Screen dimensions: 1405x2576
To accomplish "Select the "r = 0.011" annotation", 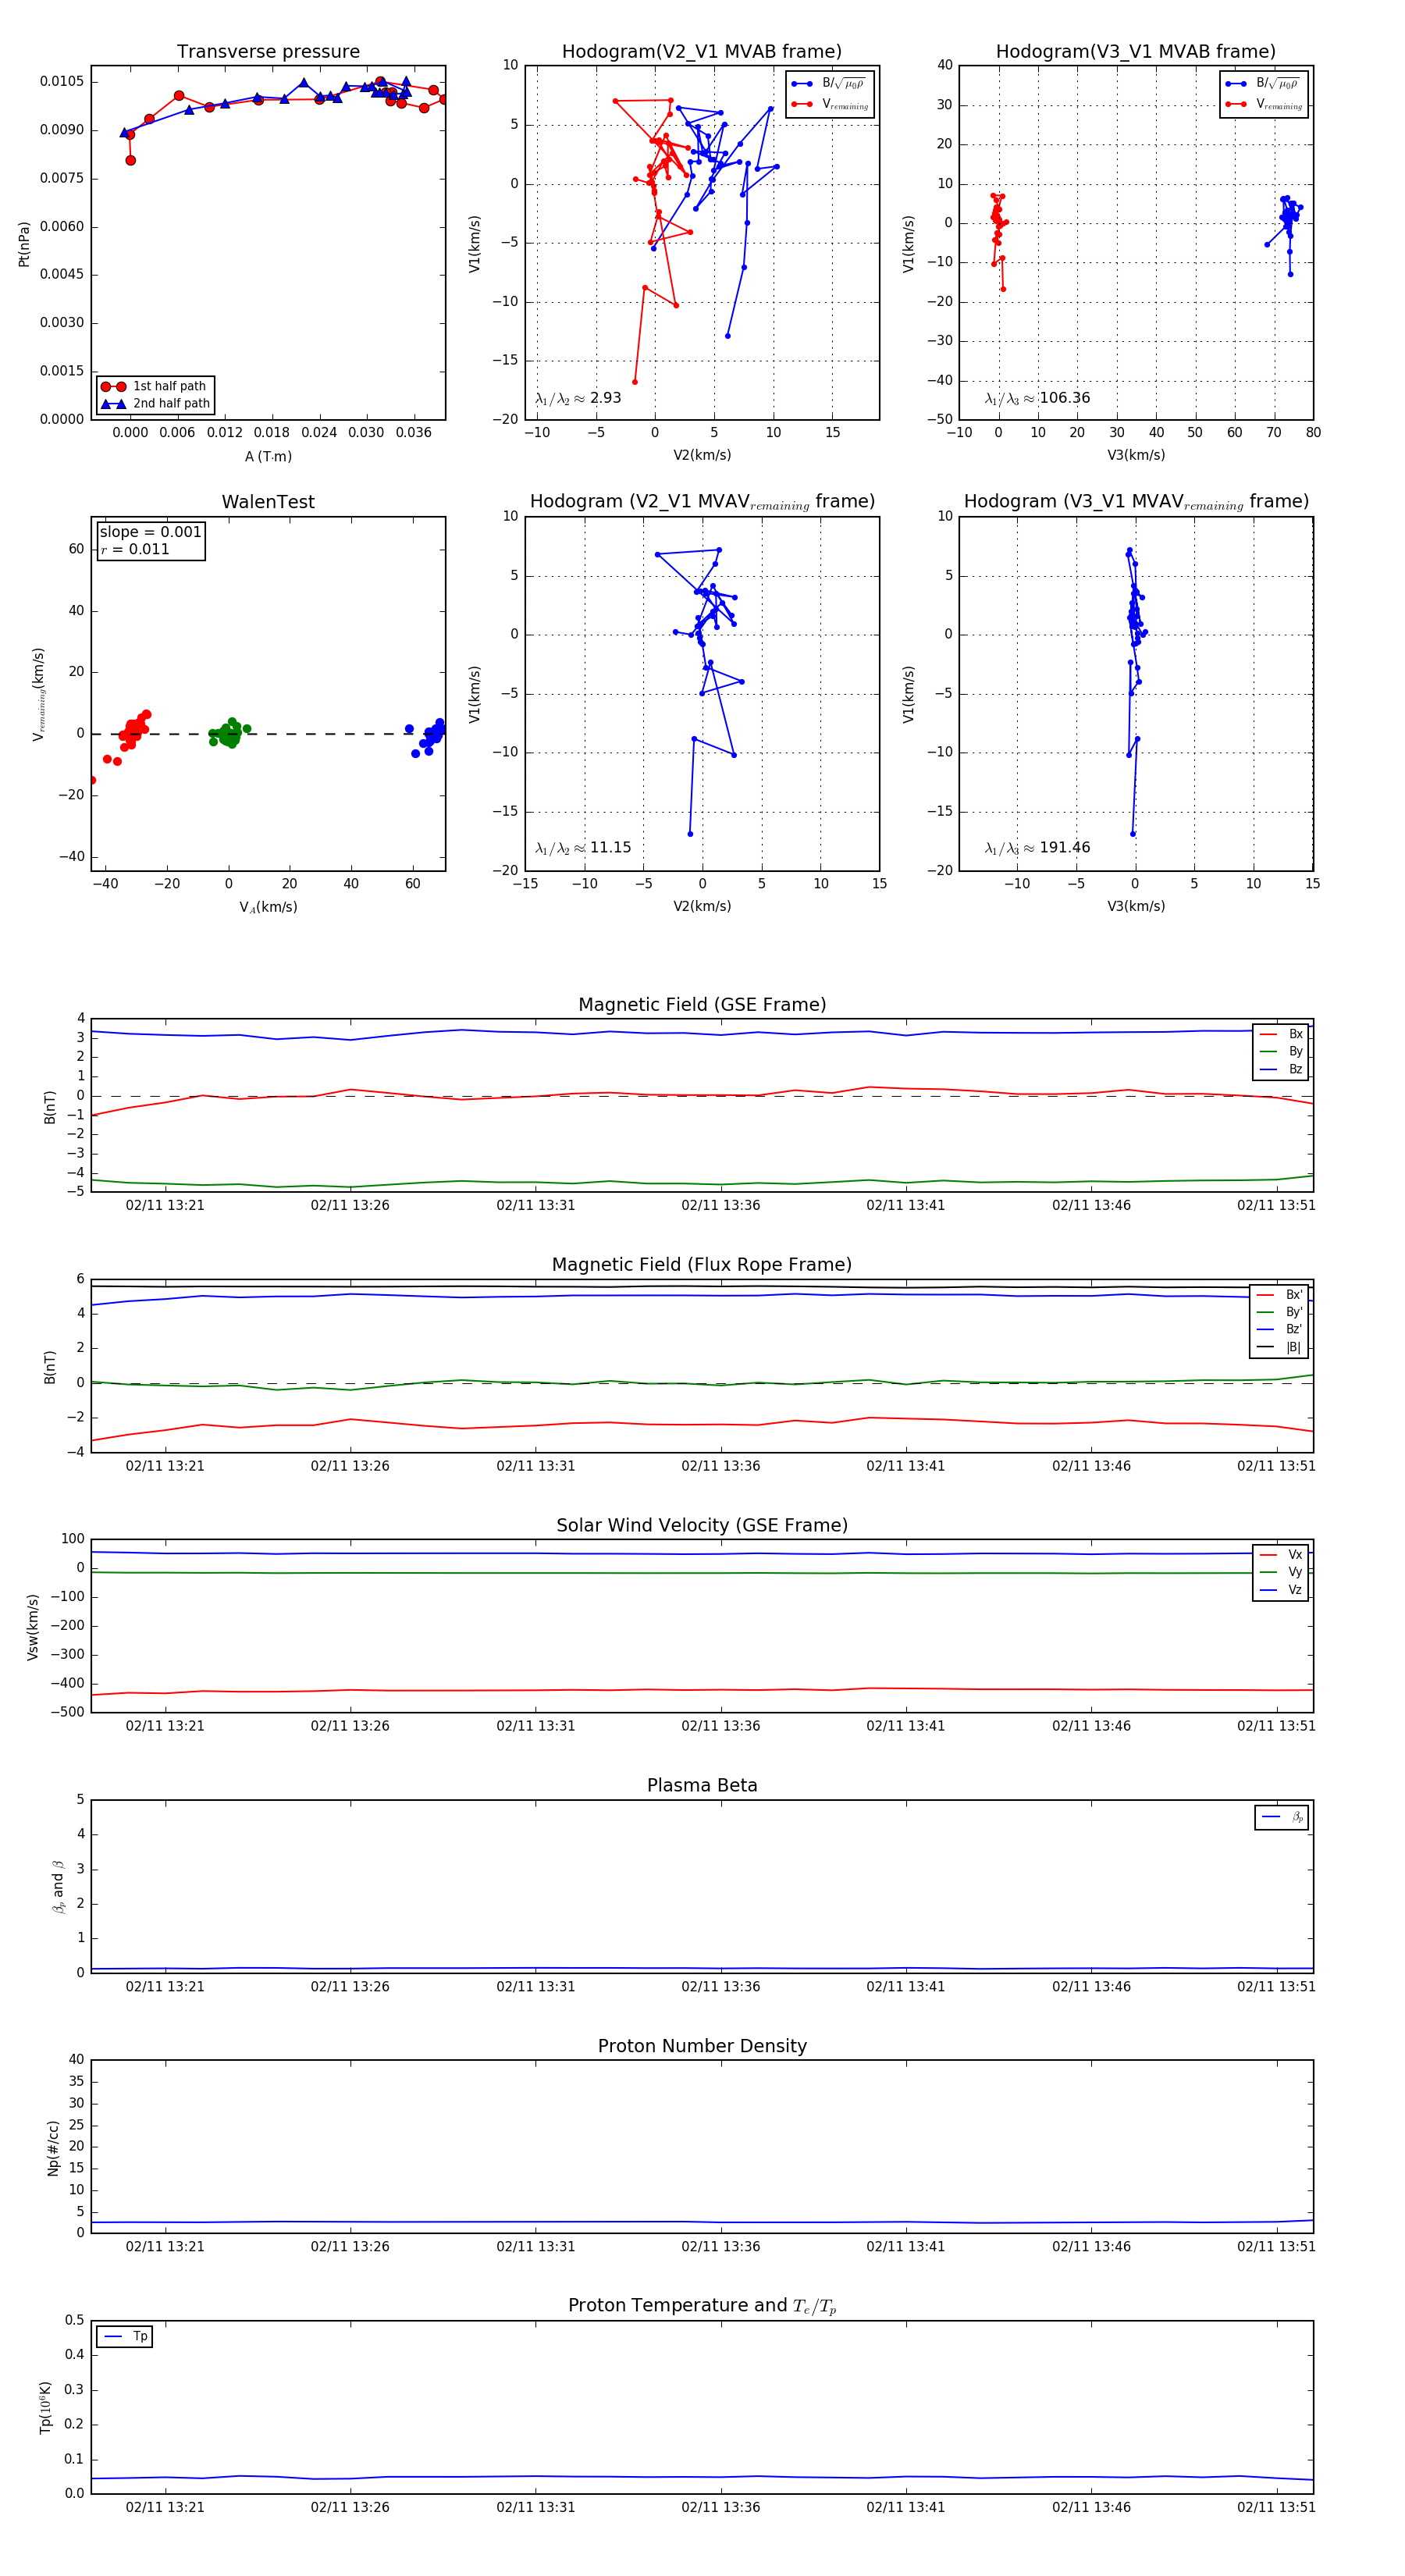I will click(x=135, y=549).
